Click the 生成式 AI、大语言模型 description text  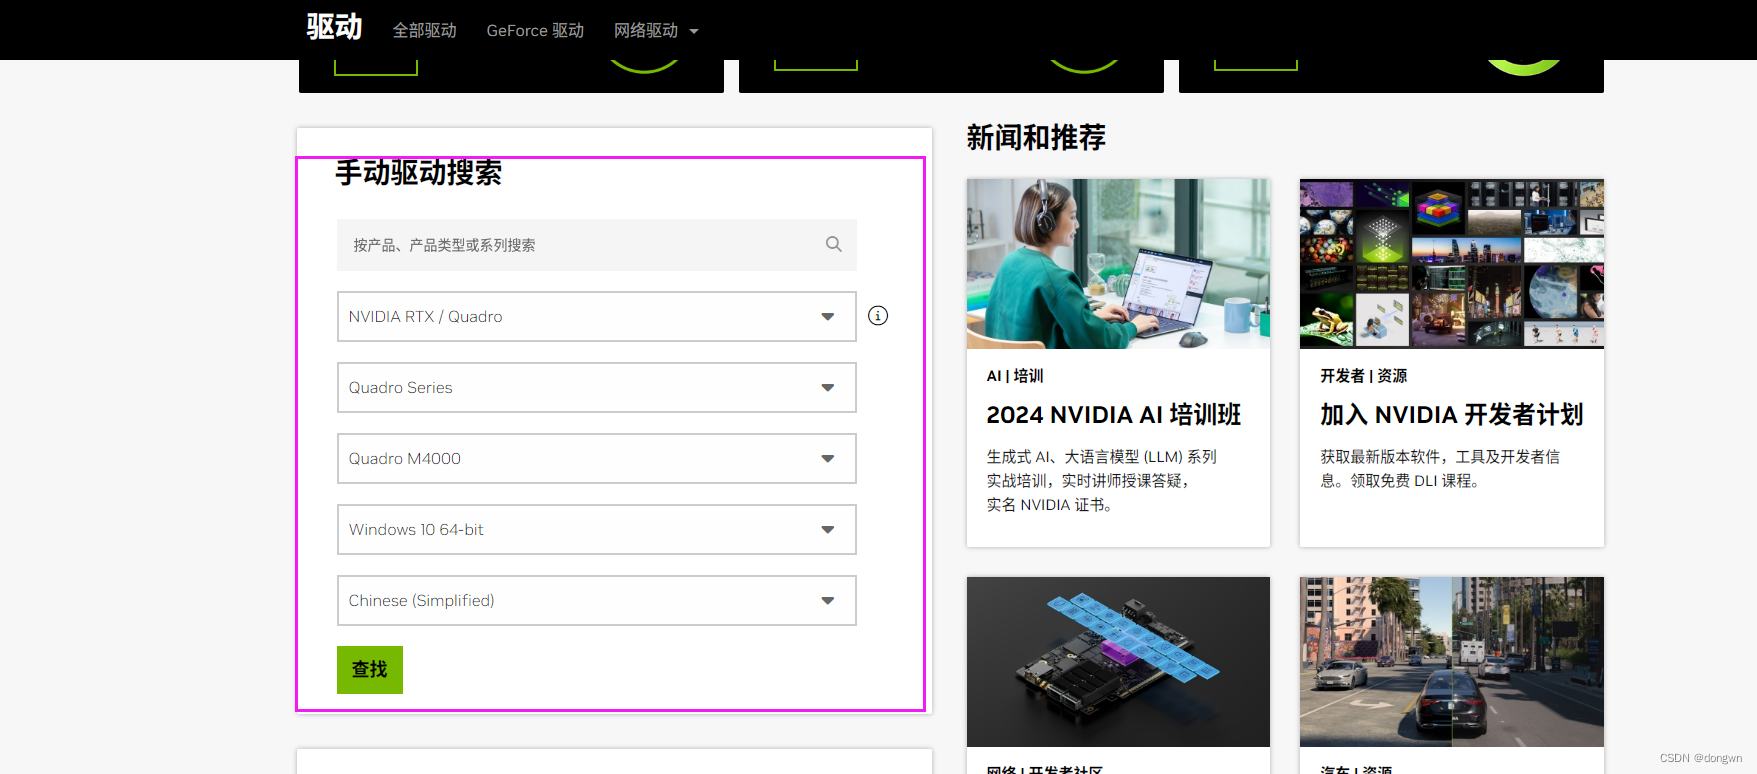coord(1102,481)
